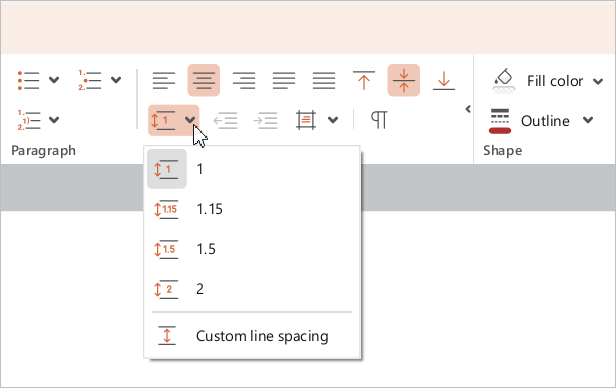This screenshot has width=616, height=388.
Task: Open the bullet list style dropdown arrow
Action: 54,80
